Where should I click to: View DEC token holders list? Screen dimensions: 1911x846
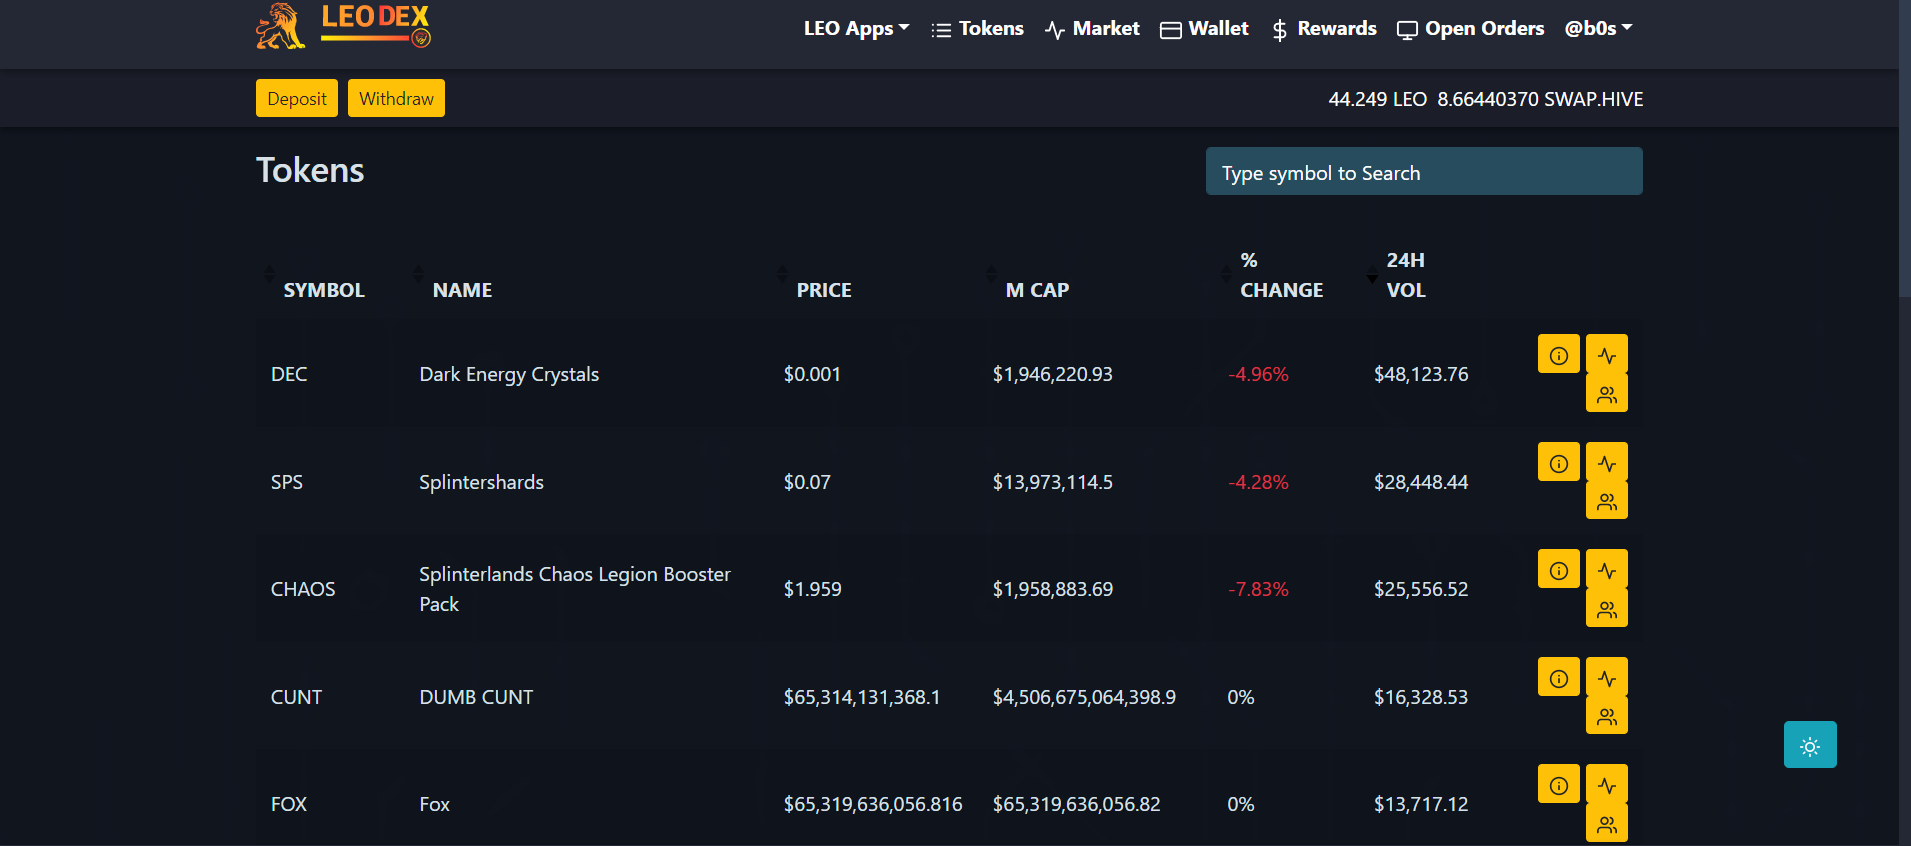(1607, 393)
